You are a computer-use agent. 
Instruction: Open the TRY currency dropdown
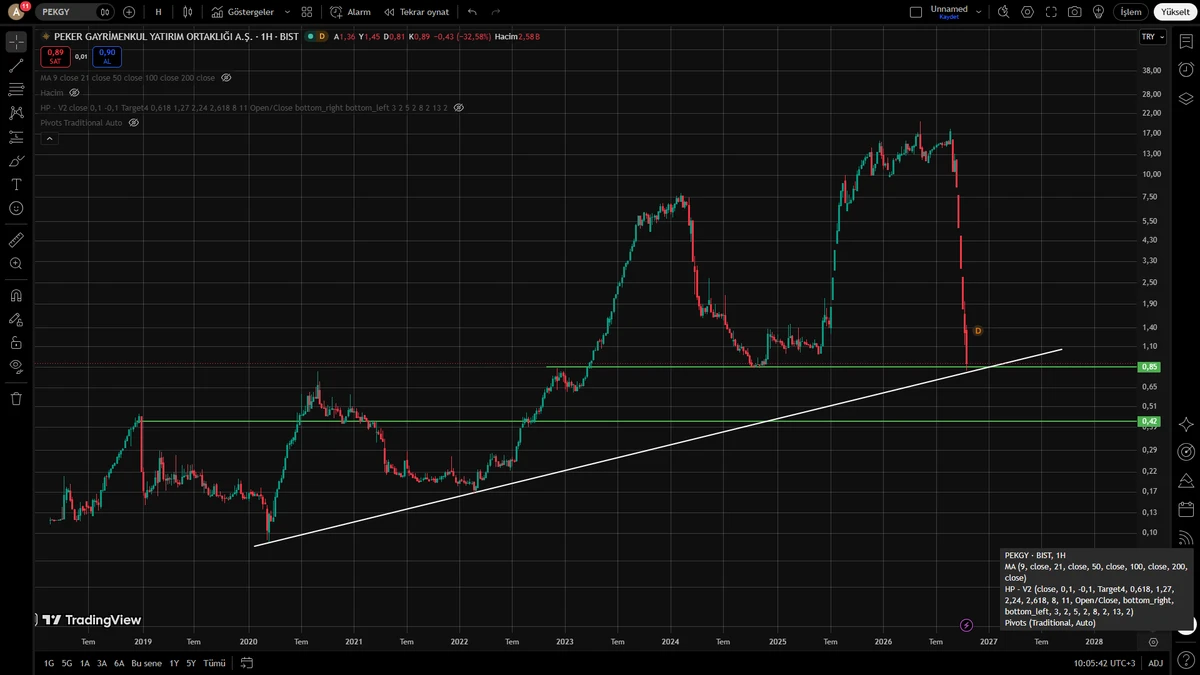tap(1153, 37)
